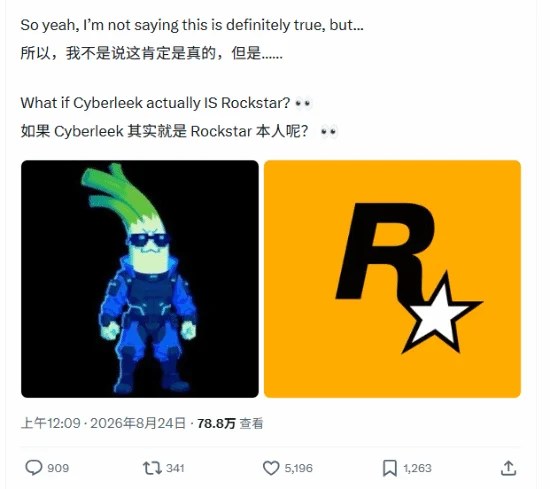Click the 5,196 likes count
The image size is (550, 489).
click(x=299, y=468)
